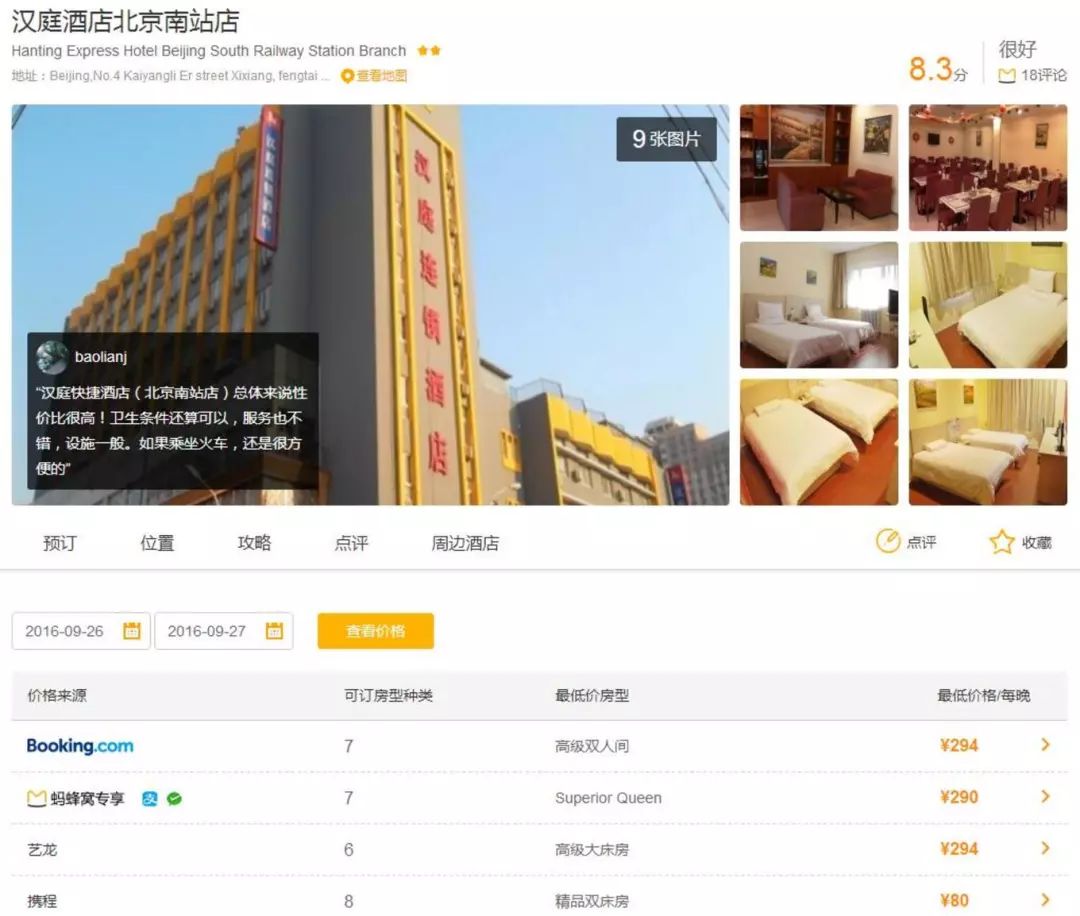Click the check-out date calendar icon
This screenshot has width=1080, height=916.
tap(274, 630)
